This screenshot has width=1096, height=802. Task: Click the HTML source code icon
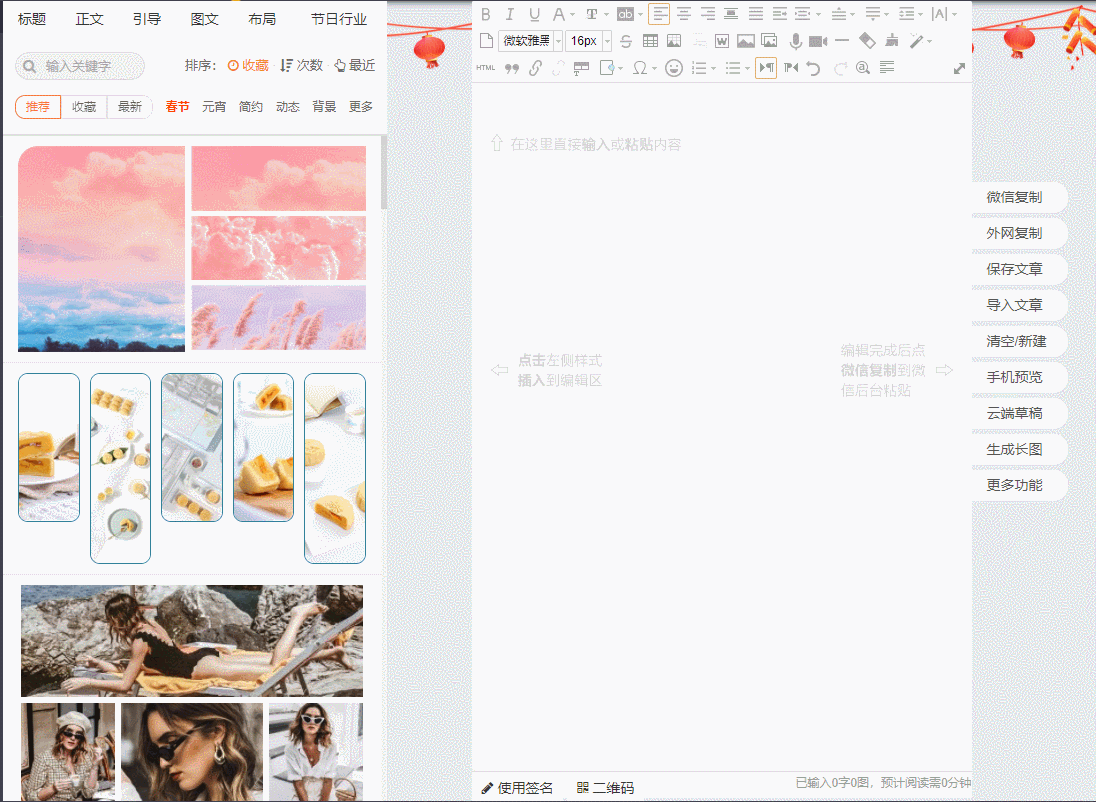point(486,68)
